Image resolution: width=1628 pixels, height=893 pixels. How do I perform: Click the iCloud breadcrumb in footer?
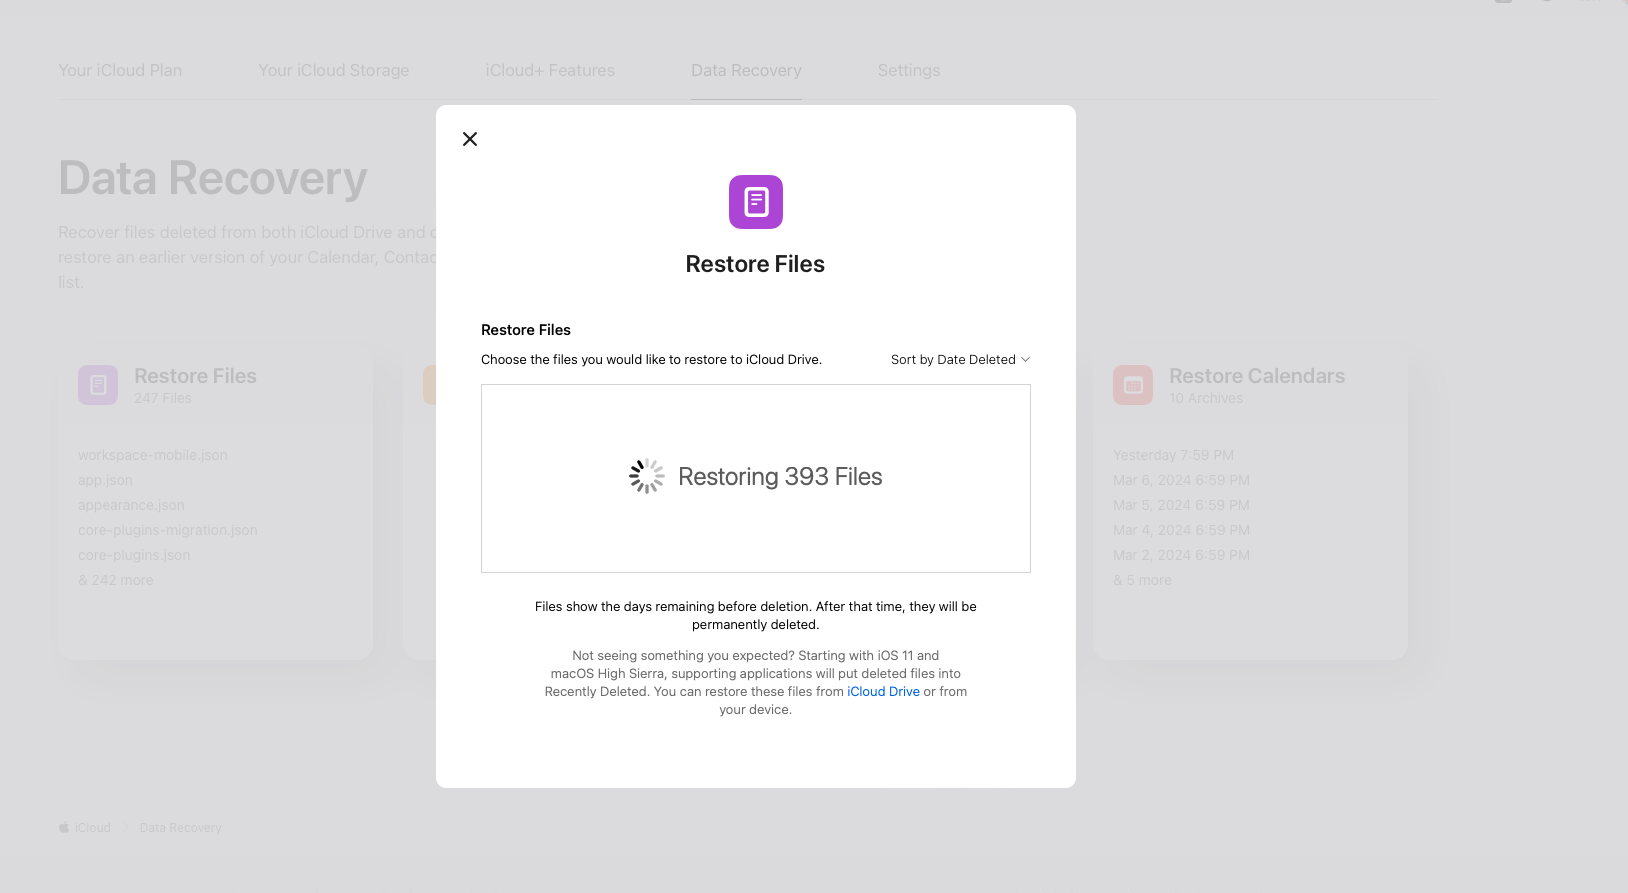pyautogui.click(x=92, y=828)
